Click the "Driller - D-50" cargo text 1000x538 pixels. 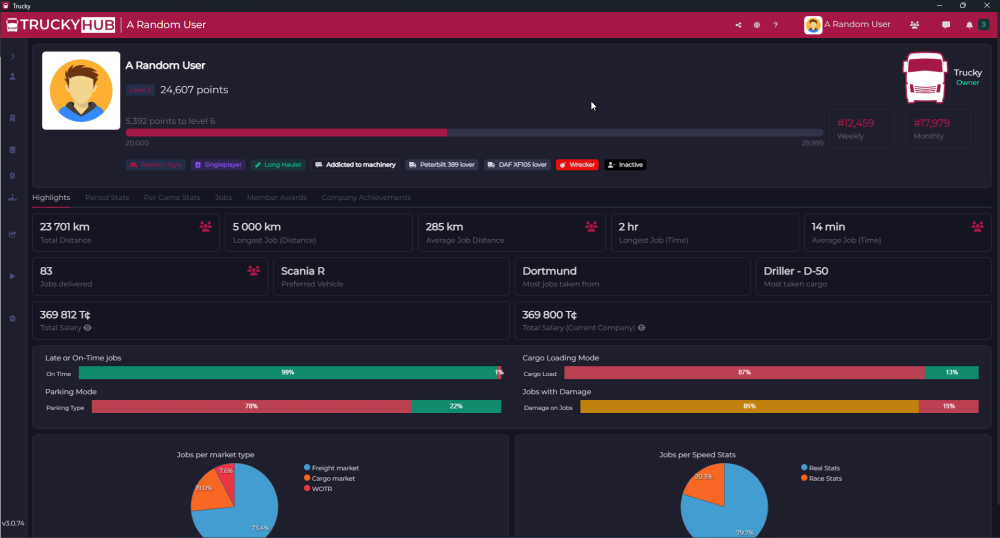[796, 271]
